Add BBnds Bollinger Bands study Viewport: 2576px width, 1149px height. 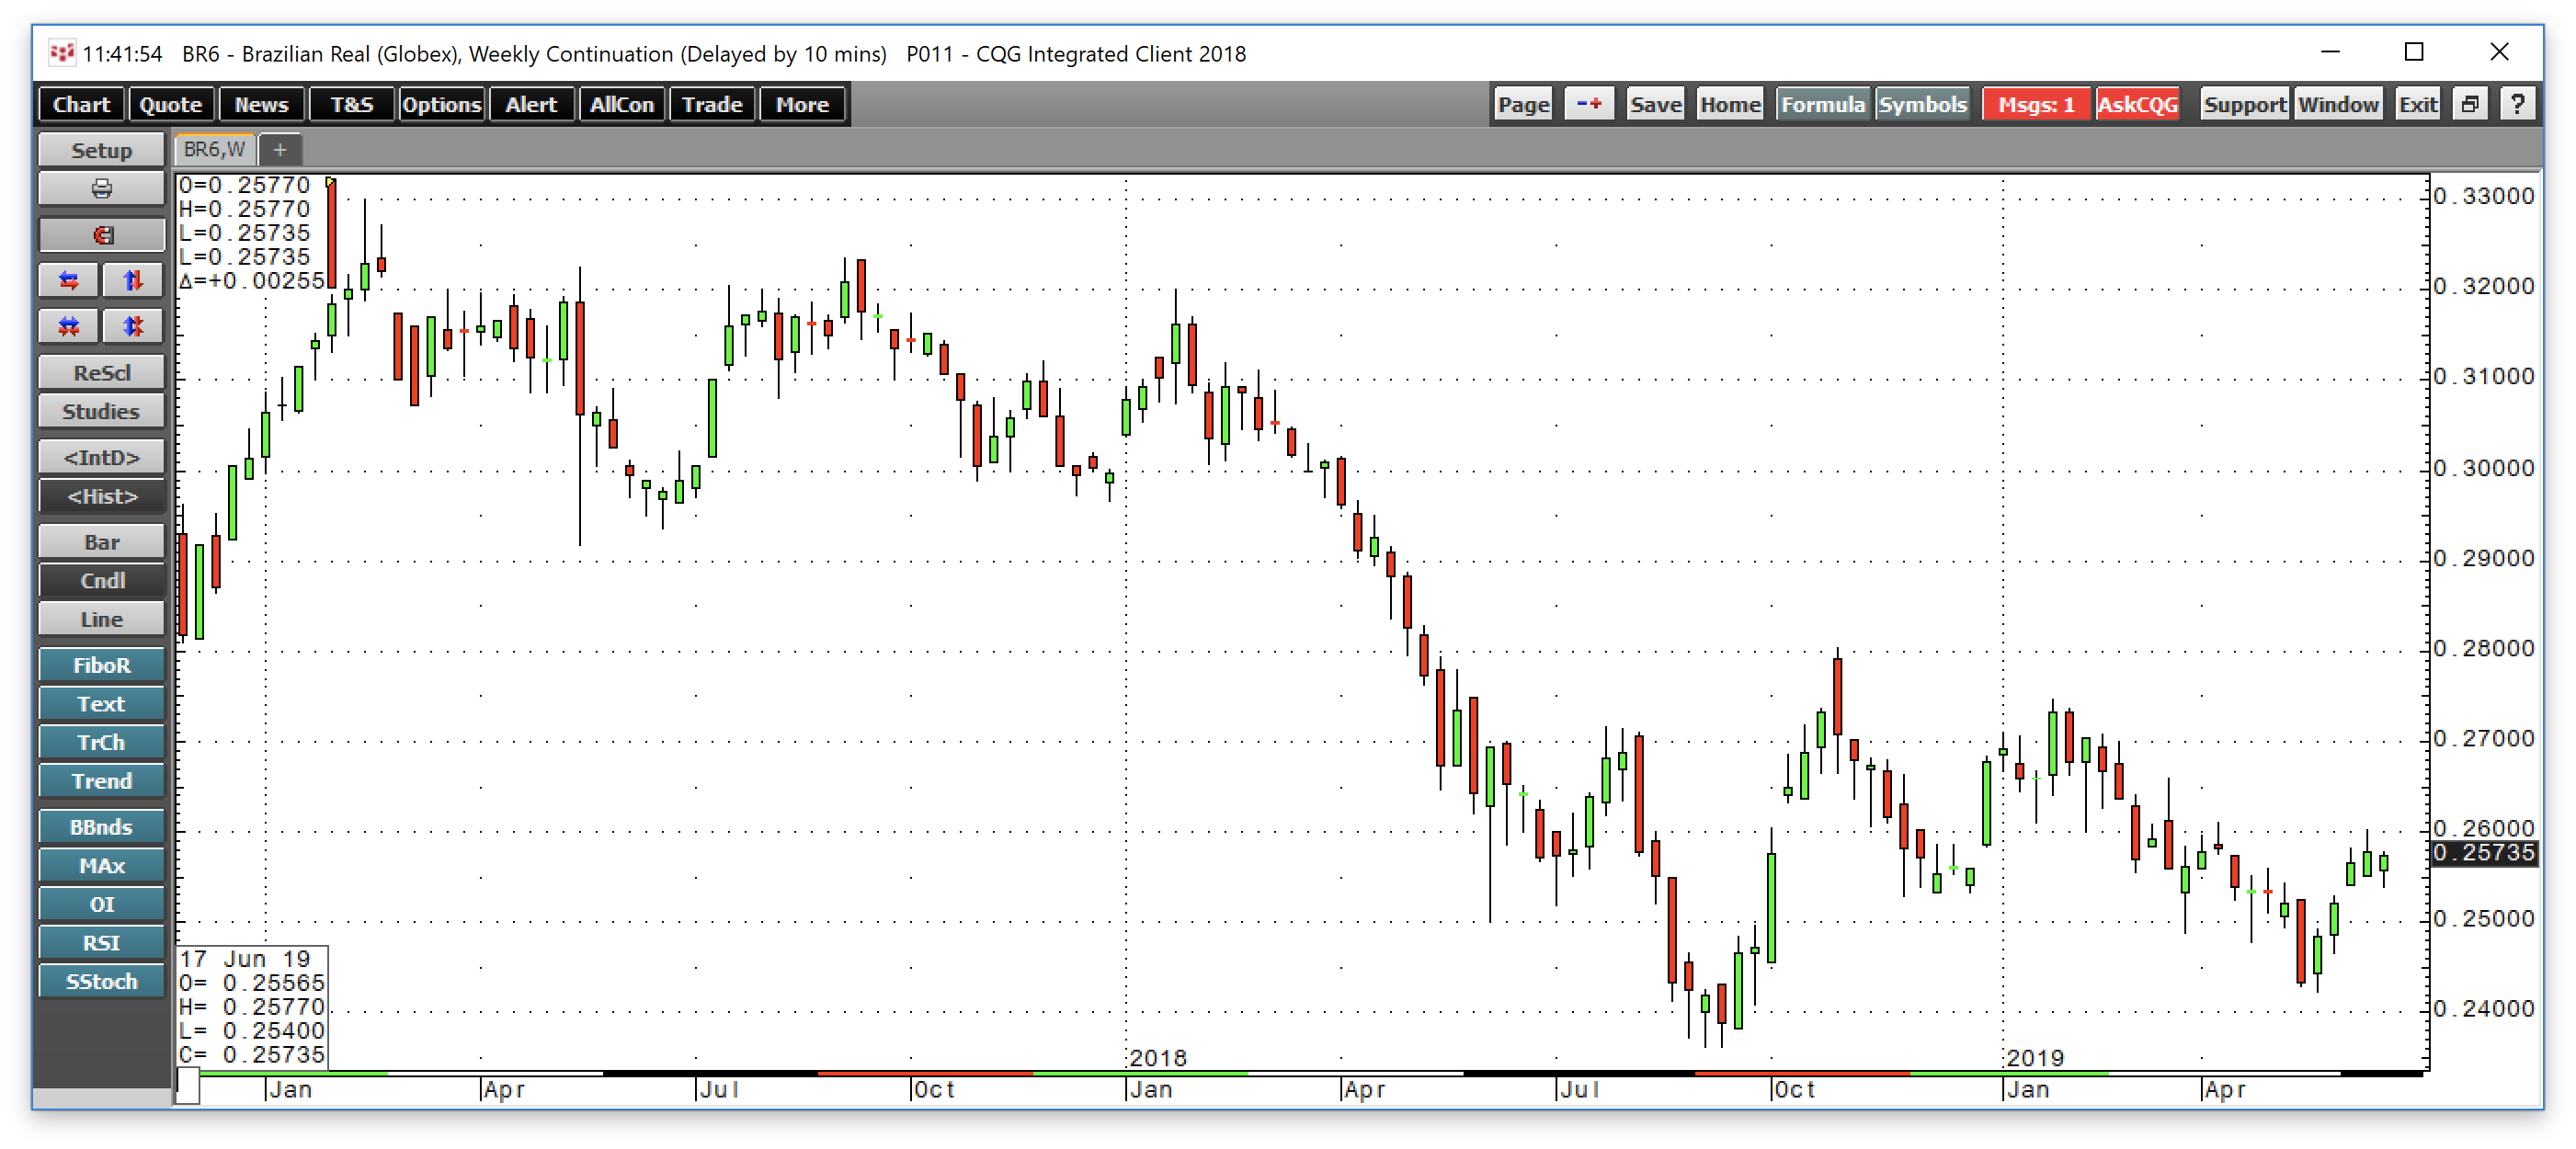101,828
